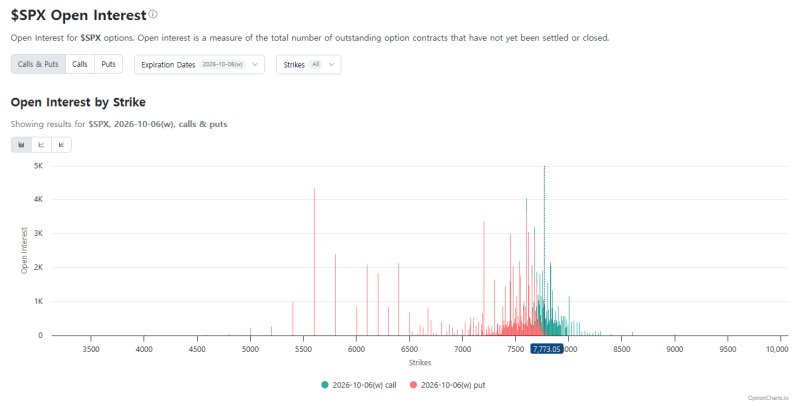The image size is (800, 406).
Task: Open the Strikes dropdown
Action: pyautogui.click(x=309, y=65)
